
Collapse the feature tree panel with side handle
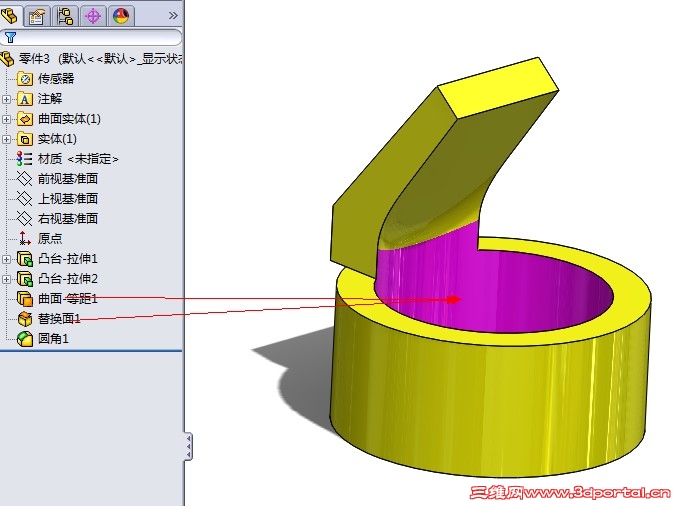point(189,447)
